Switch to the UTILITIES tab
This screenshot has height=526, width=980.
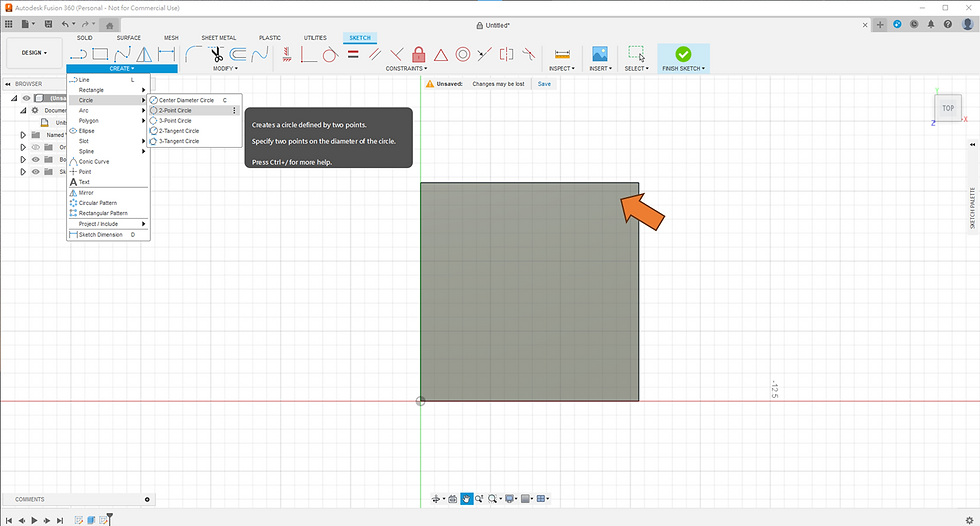(x=315, y=37)
